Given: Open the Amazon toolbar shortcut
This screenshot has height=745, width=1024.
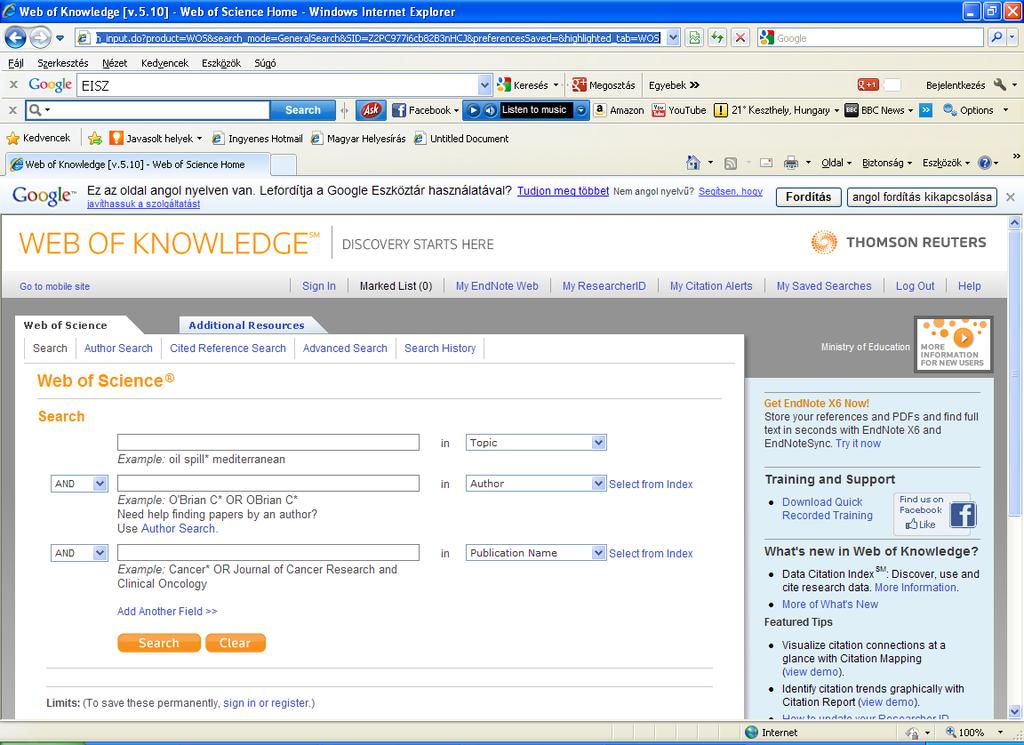Looking at the screenshot, I should click(618, 110).
